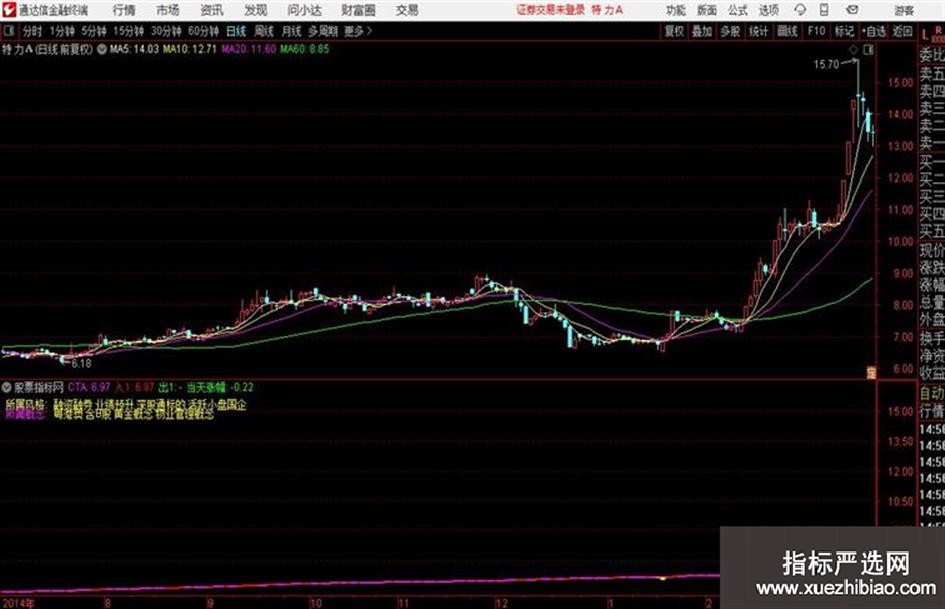Click the CTA: 6.97 sub-chart value
Image resolution: width=945 pixels, height=609 pixels.
(89, 387)
